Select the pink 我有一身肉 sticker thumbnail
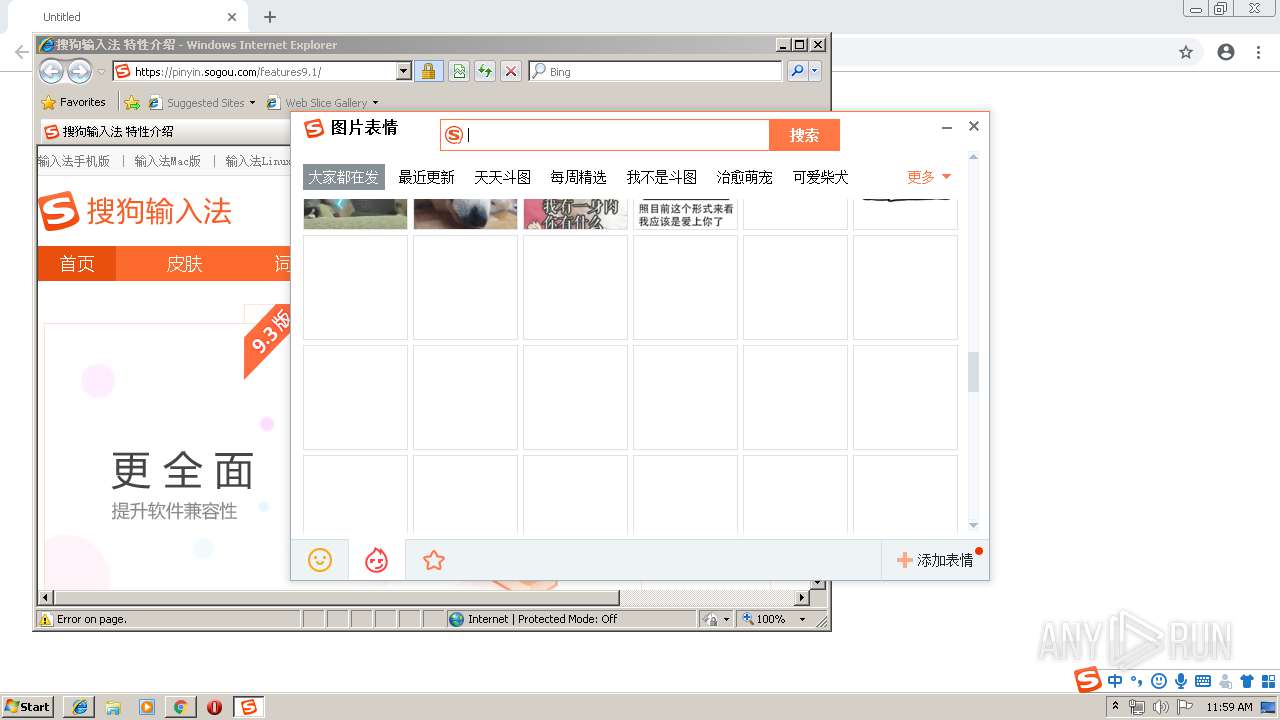 pos(576,214)
